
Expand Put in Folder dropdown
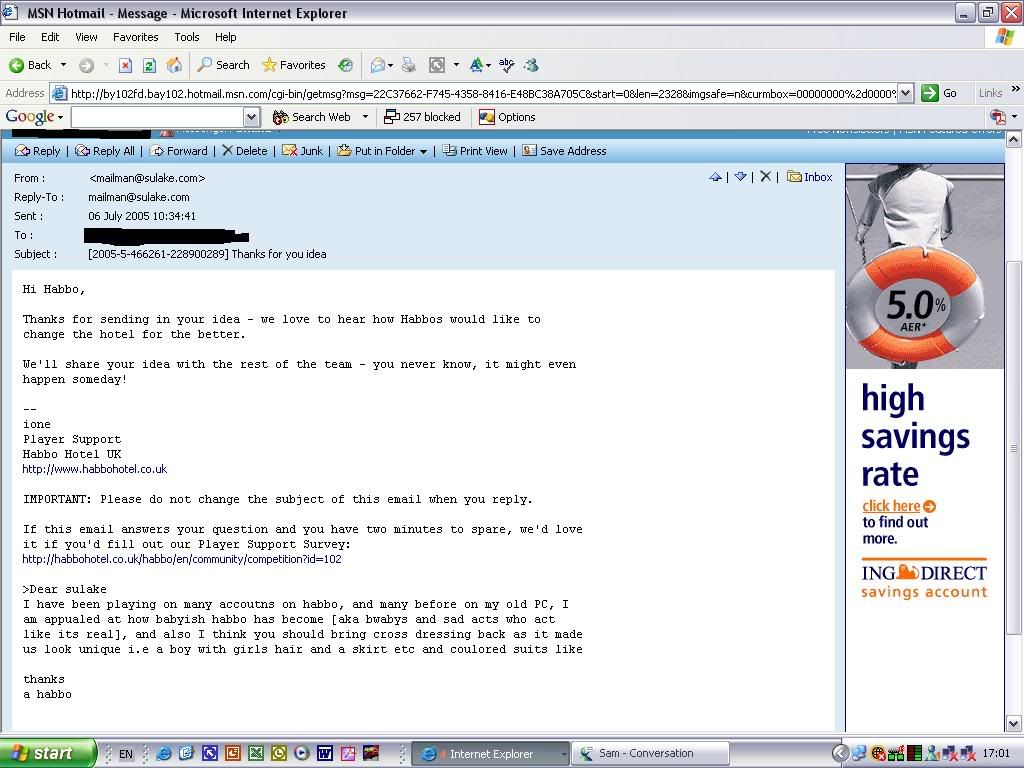point(423,152)
